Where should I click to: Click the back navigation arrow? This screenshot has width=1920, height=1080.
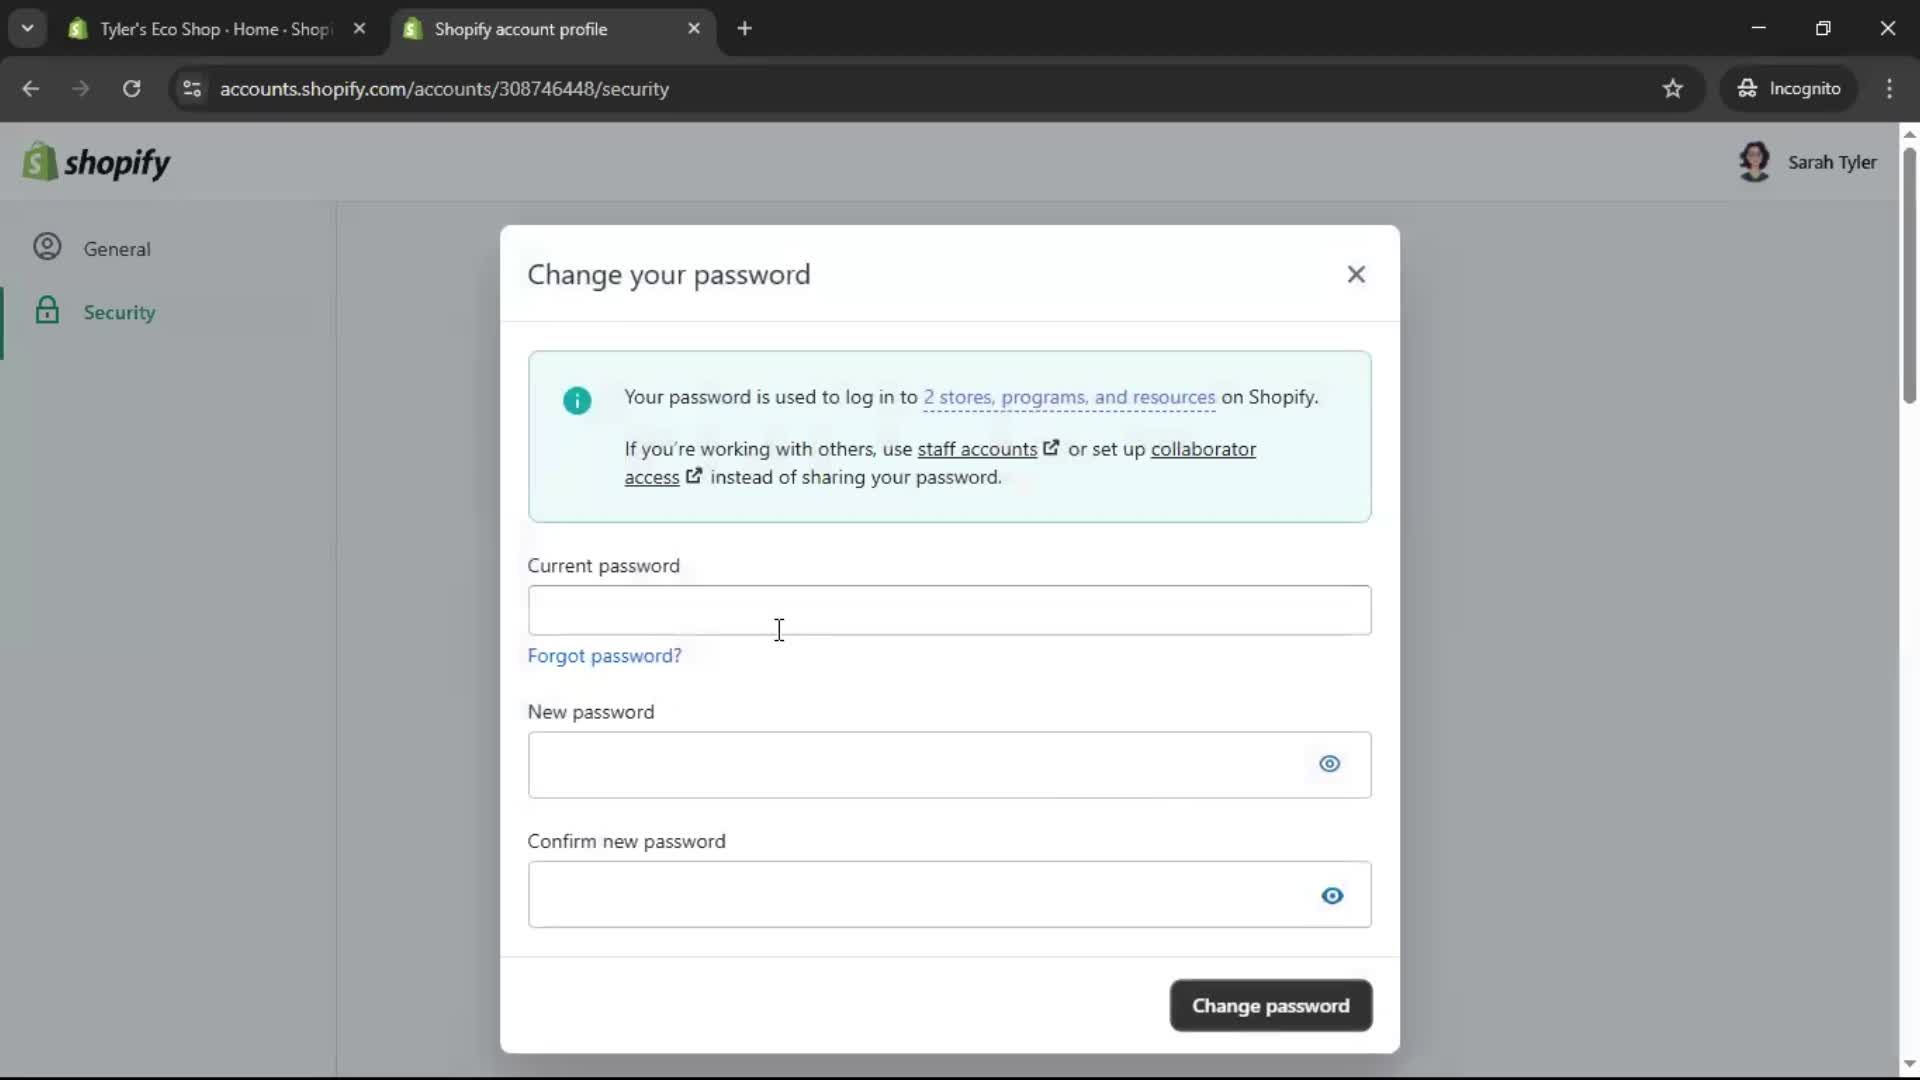(x=31, y=88)
